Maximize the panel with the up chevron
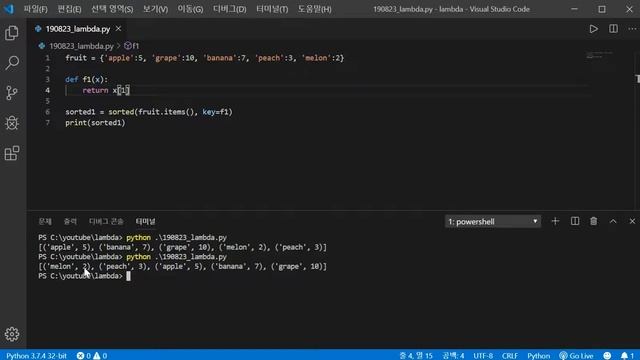Screen dimensions: 640x360 click(x=613, y=221)
